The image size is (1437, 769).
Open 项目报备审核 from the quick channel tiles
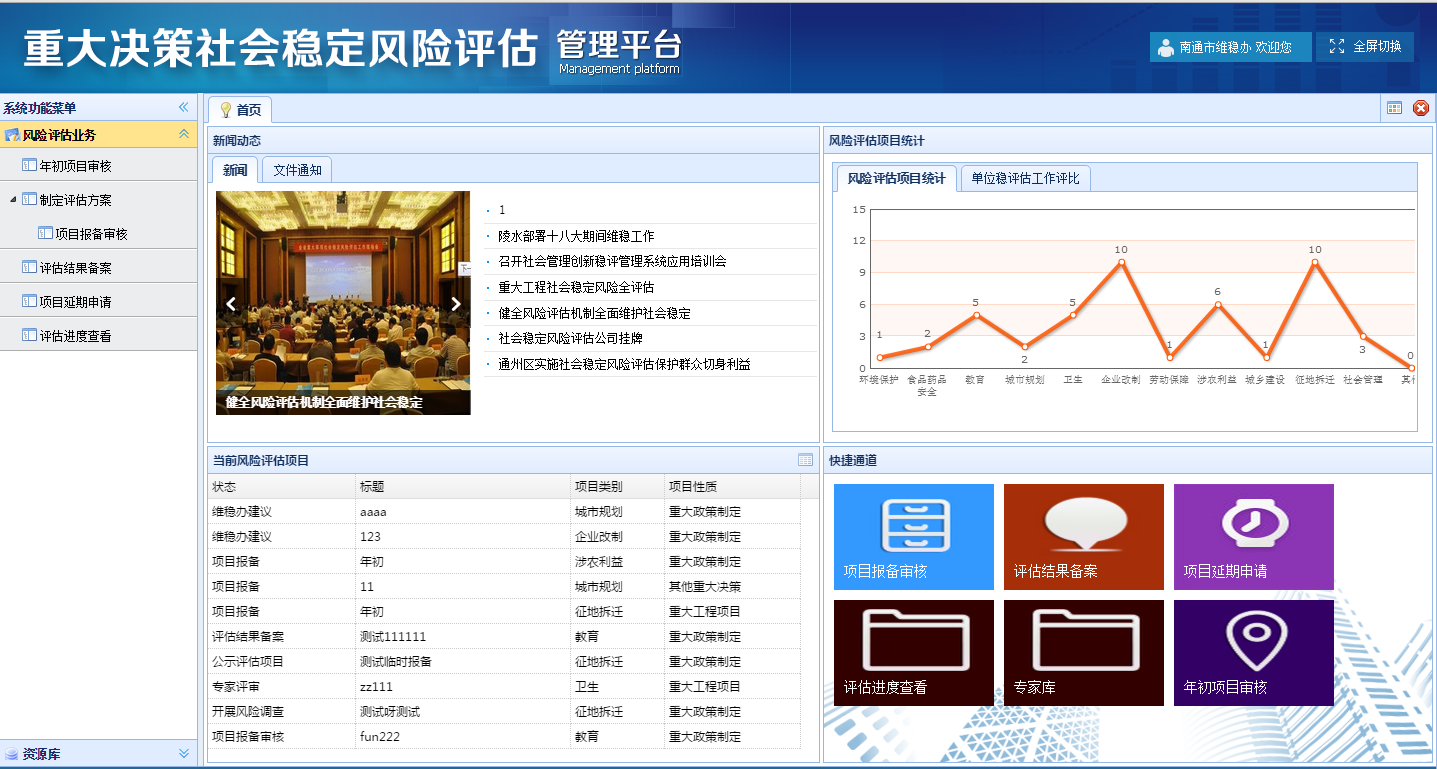[911, 536]
